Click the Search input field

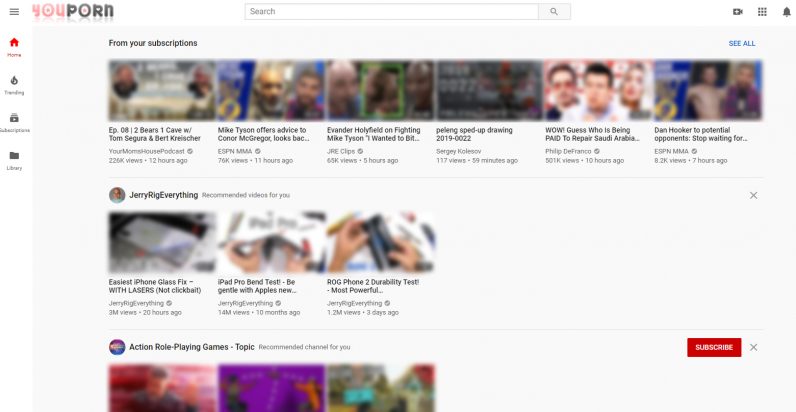[391, 12]
